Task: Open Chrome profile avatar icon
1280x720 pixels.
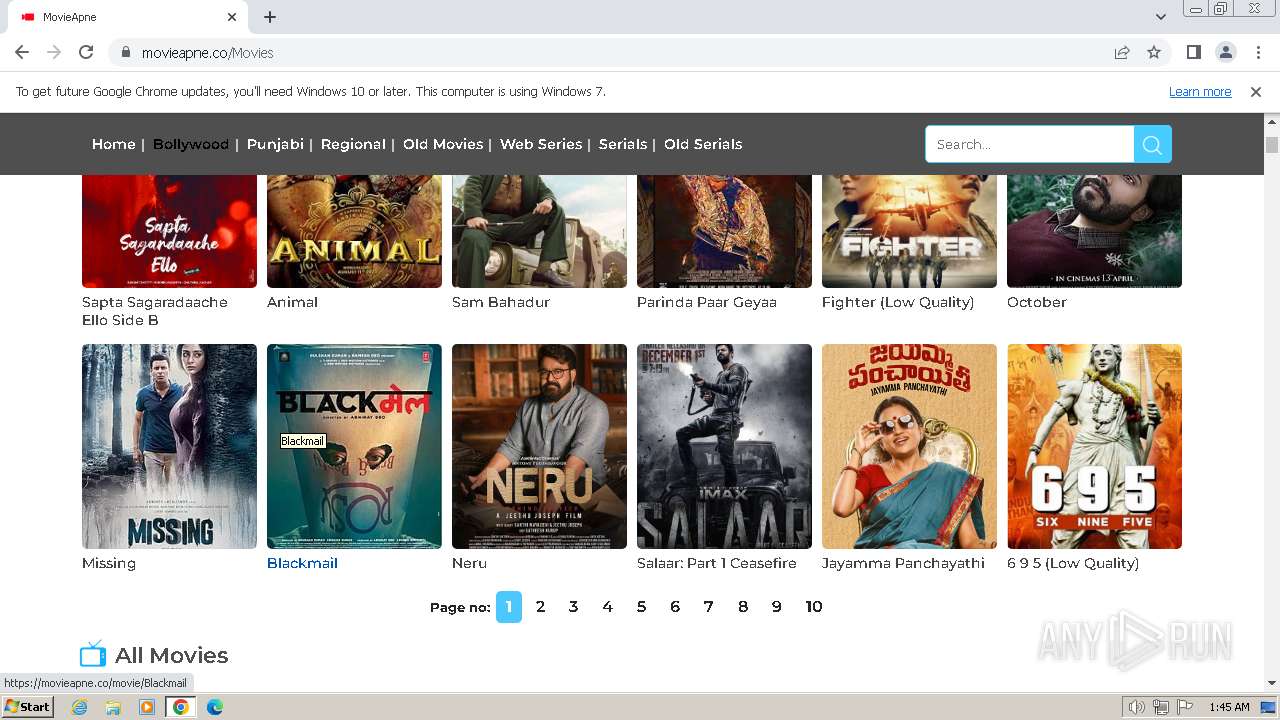Action: click(x=1225, y=52)
